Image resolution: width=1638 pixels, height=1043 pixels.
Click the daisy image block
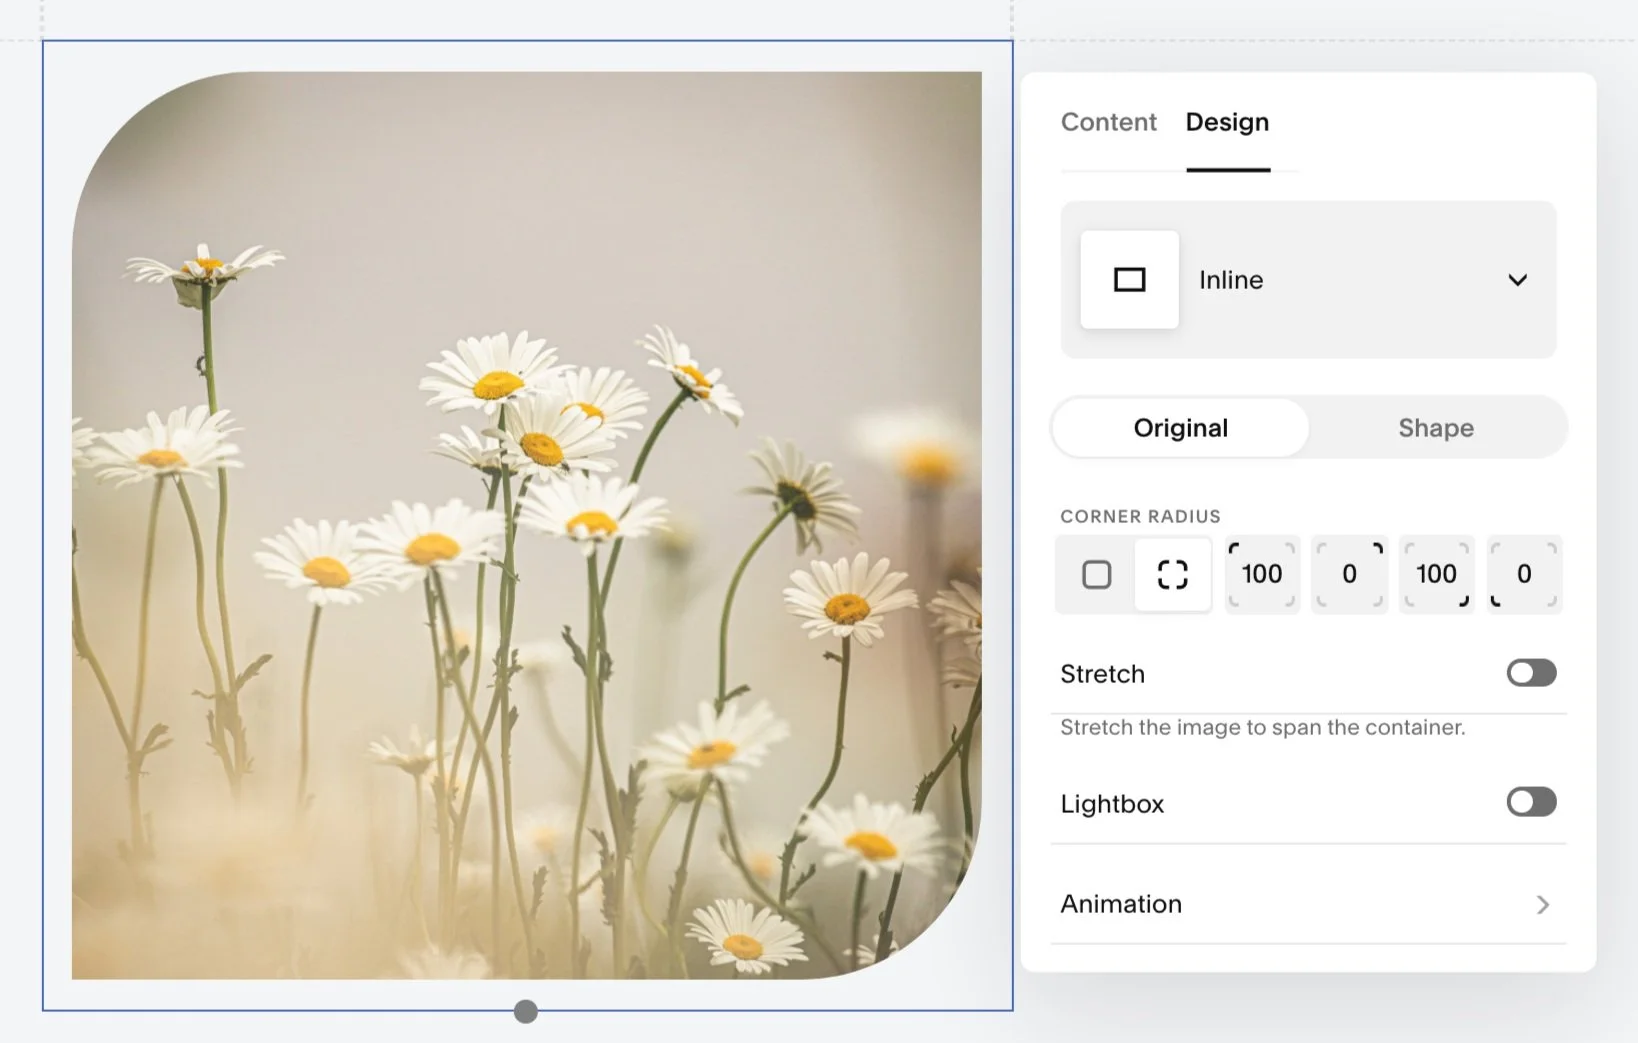click(527, 525)
